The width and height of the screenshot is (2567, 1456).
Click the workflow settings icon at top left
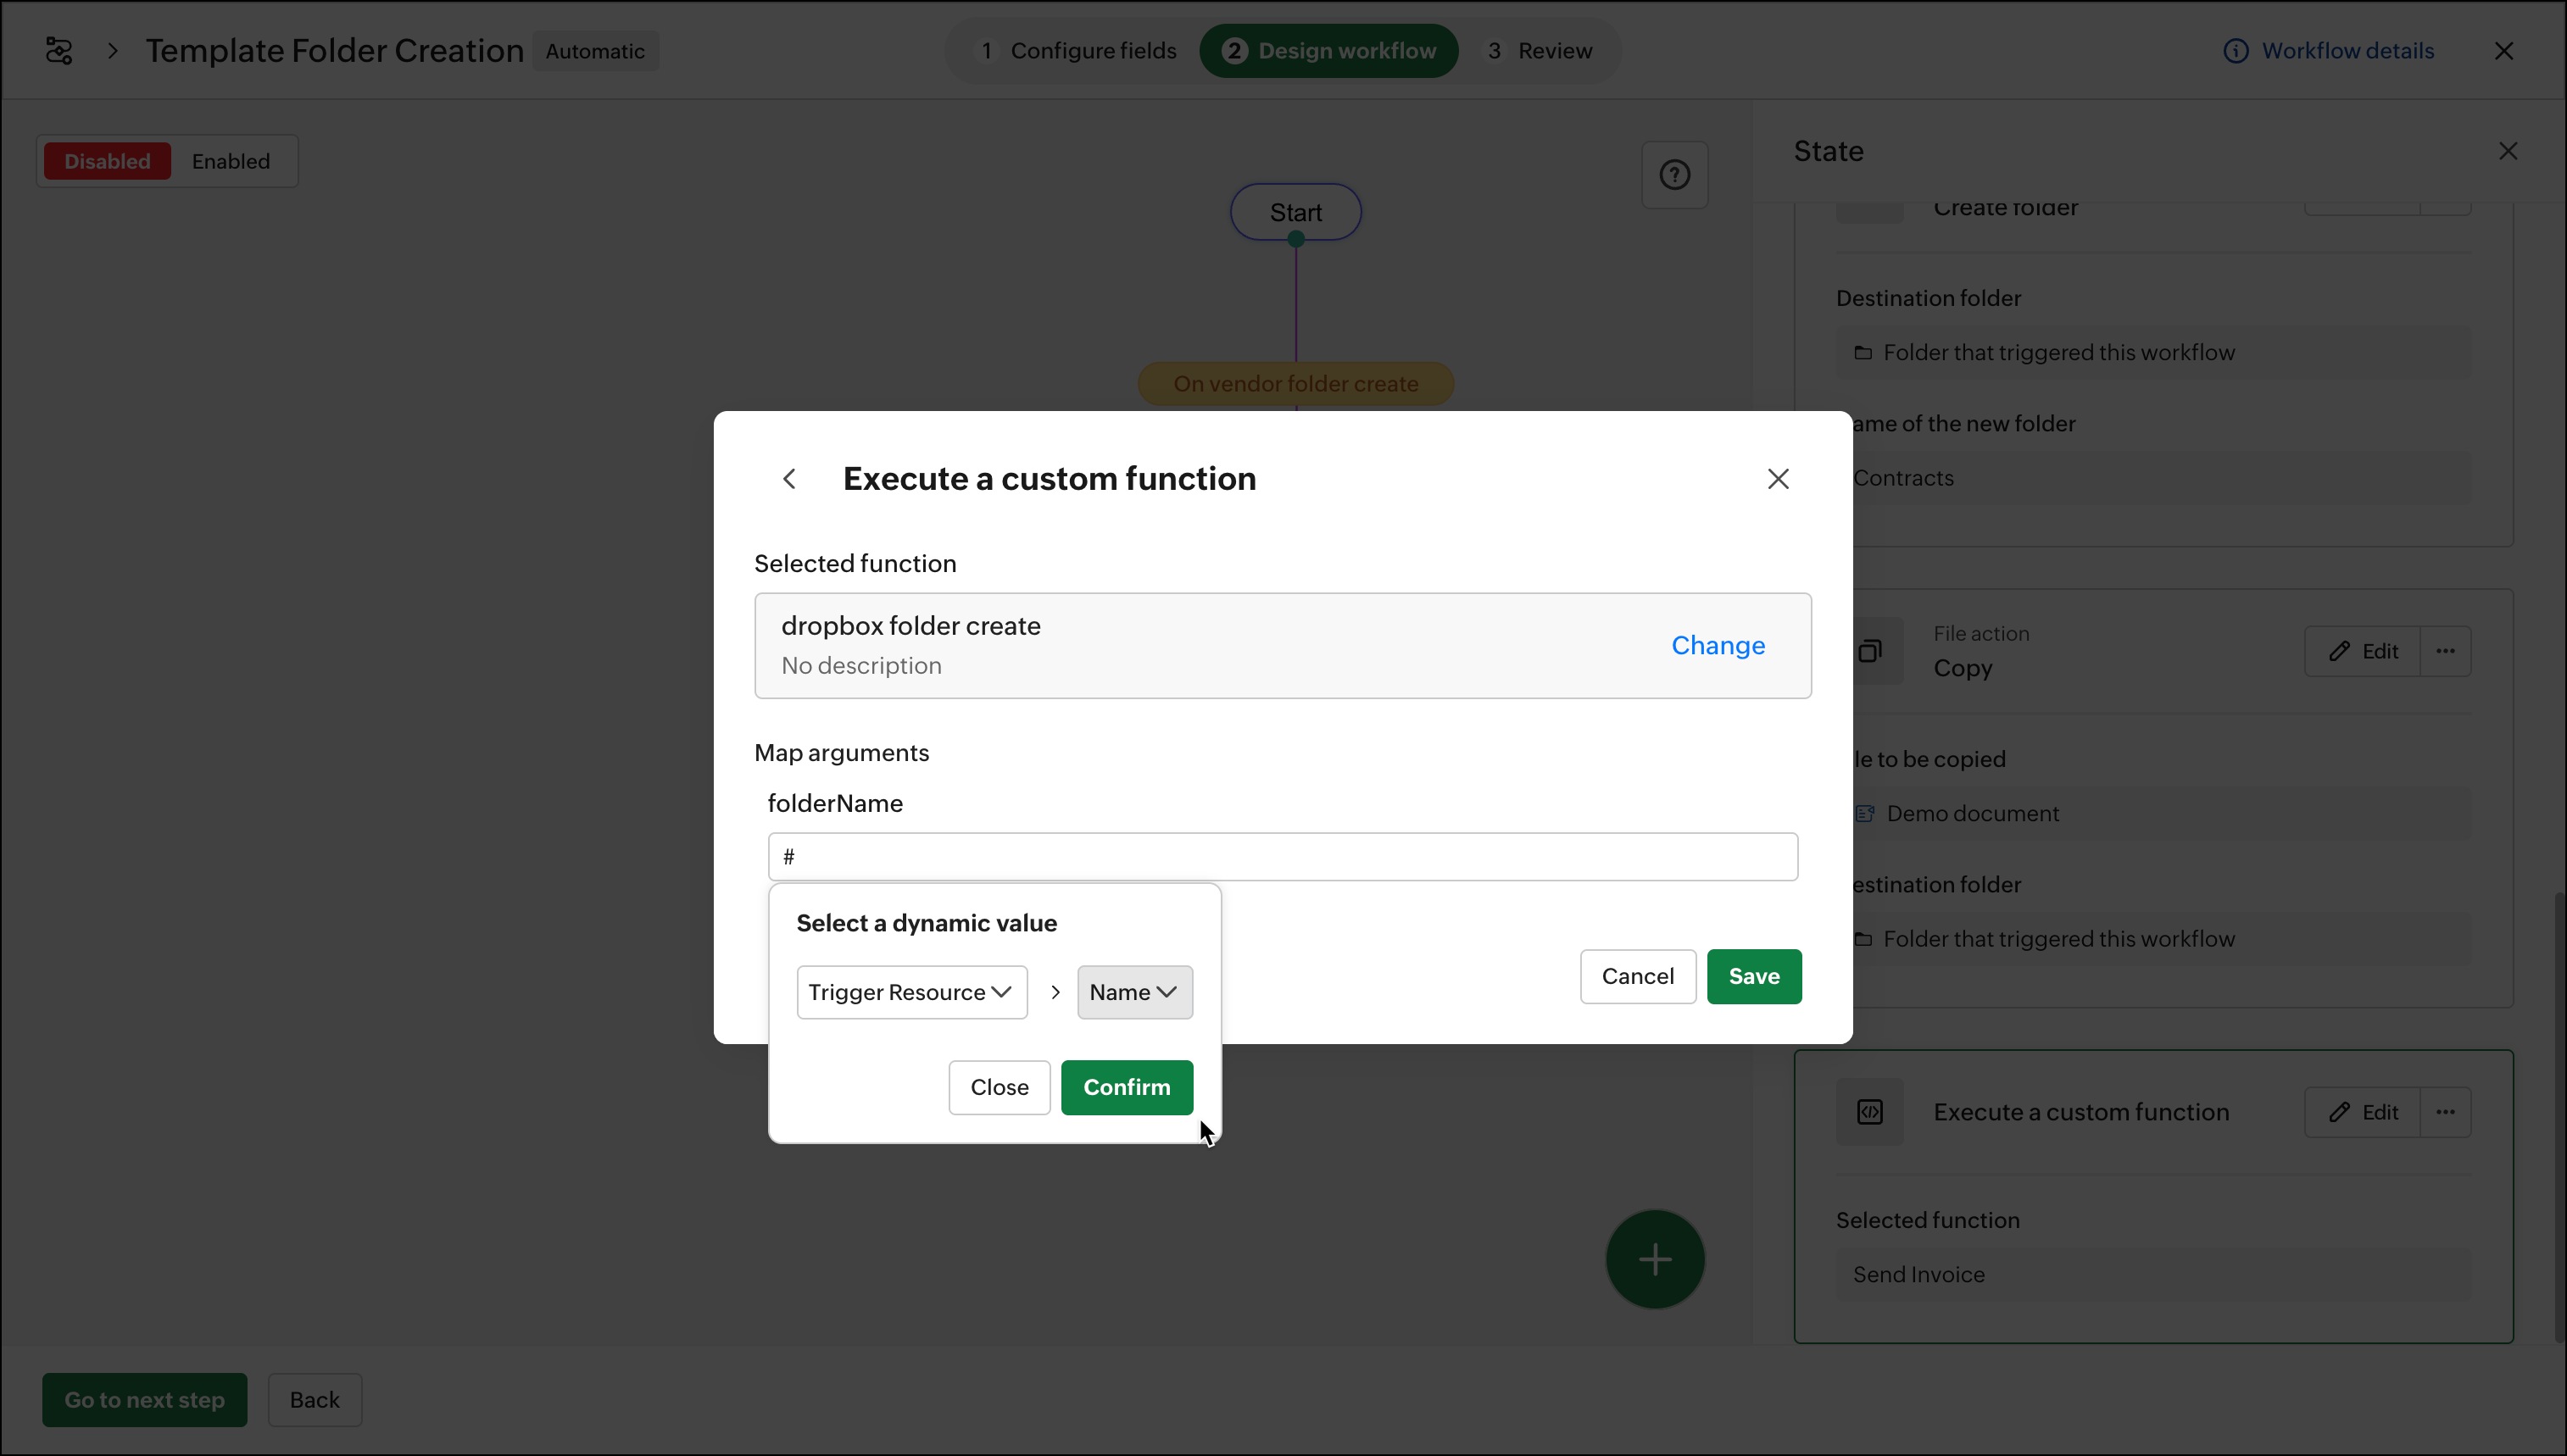[59, 51]
